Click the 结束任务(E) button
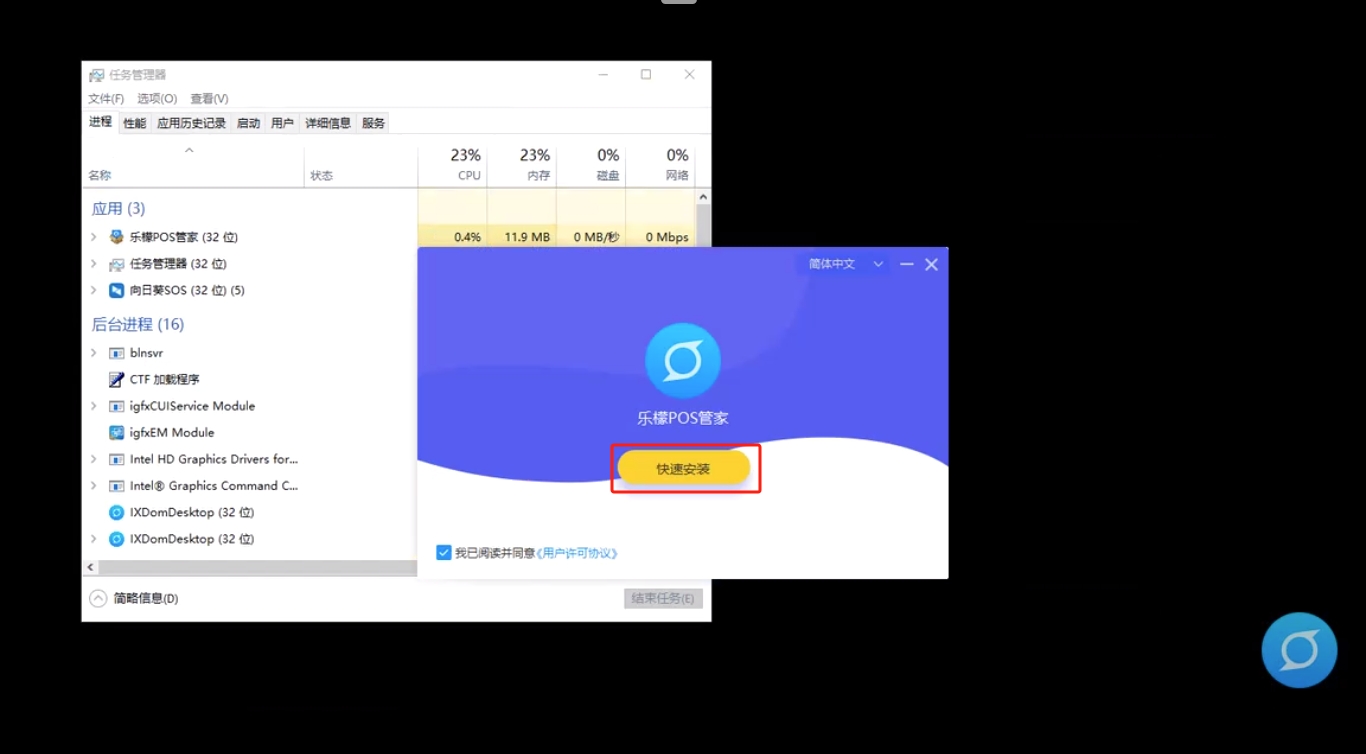Image resolution: width=1366 pixels, height=754 pixels. pyautogui.click(x=664, y=598)
